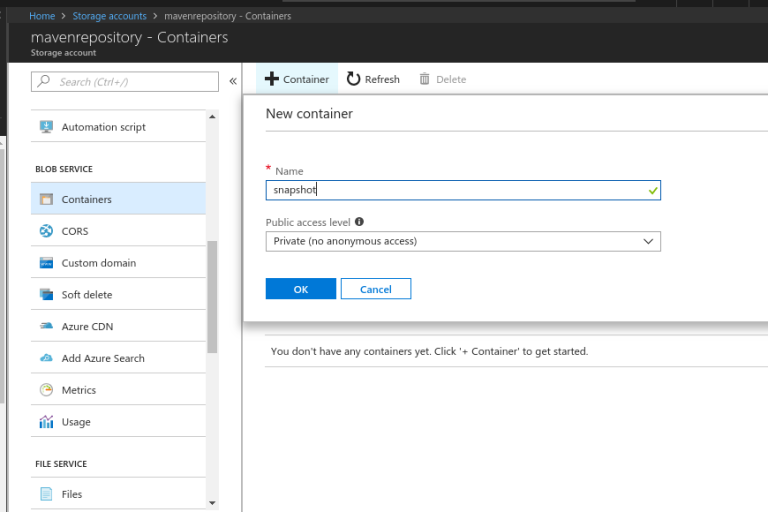
Task: Open the Azure CDN entry
Action: [118, 326]
